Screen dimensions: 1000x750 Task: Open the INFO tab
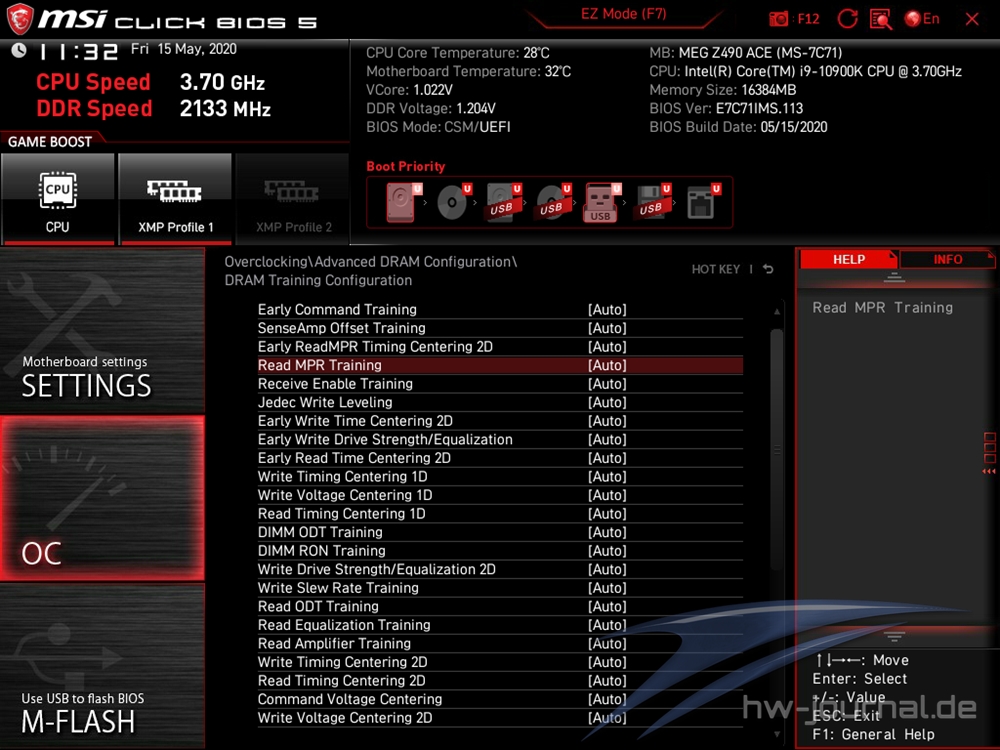coord(947,260)
